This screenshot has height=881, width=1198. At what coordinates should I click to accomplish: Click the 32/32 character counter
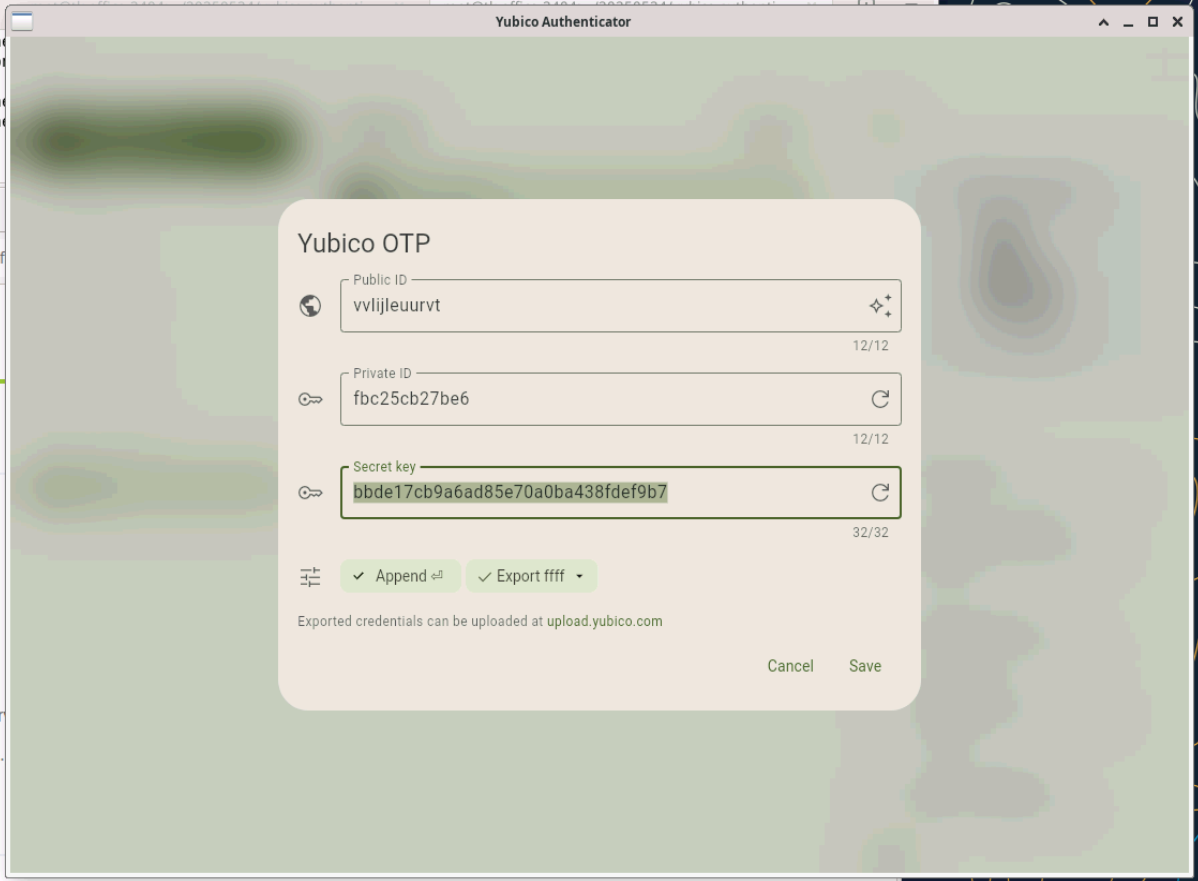coord(870,533)
